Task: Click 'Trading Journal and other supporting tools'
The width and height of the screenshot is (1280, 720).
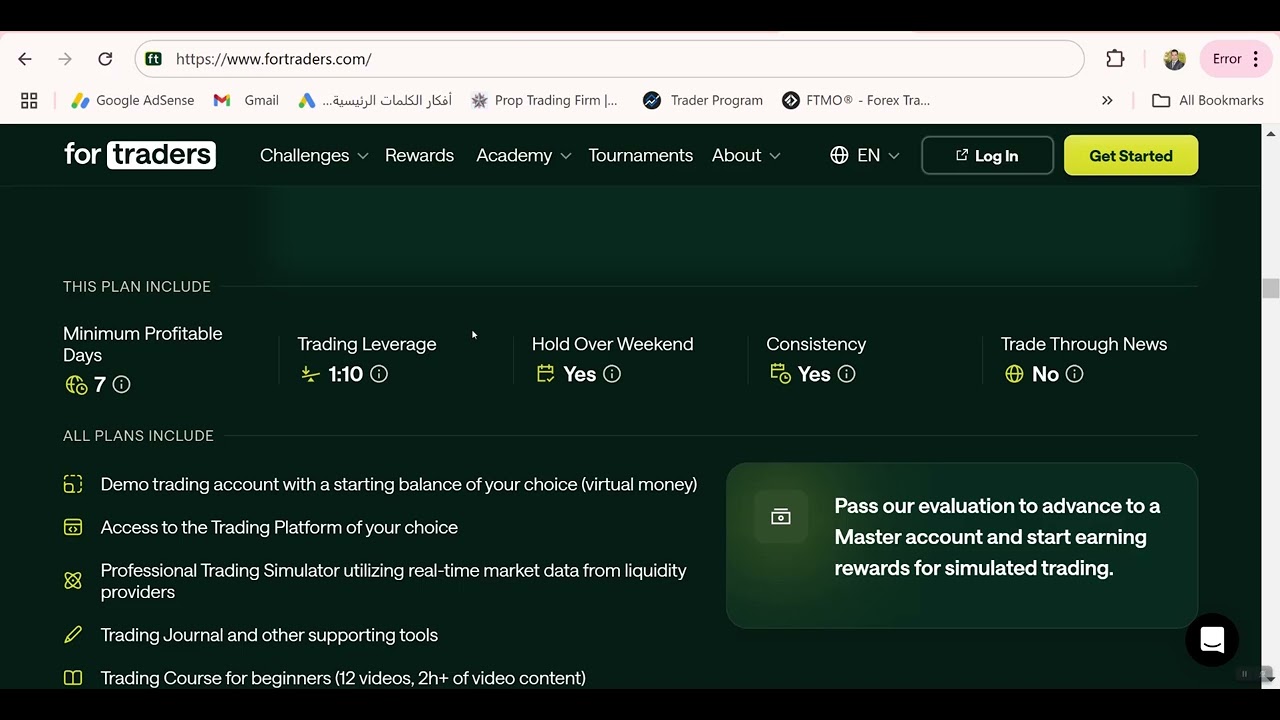Action: [269, 635]
